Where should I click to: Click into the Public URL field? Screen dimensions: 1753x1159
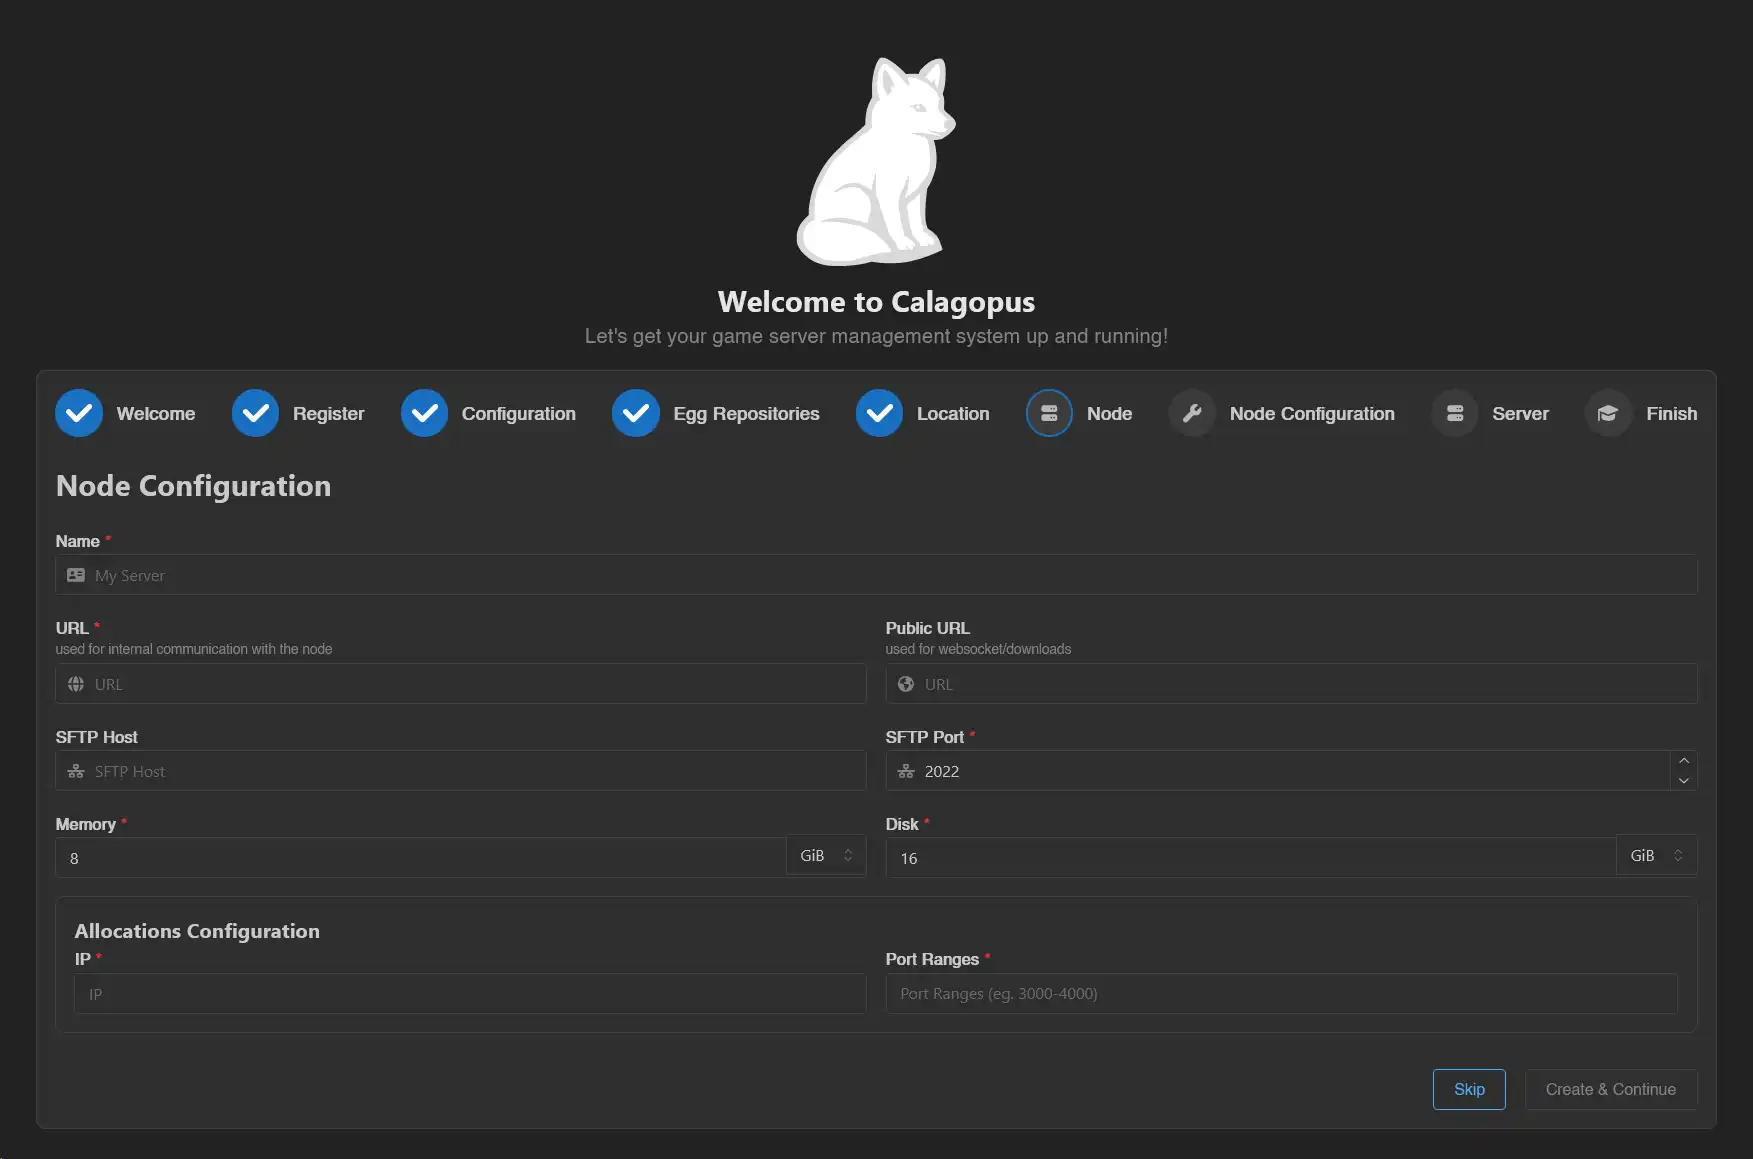(x=1291, y=684)
